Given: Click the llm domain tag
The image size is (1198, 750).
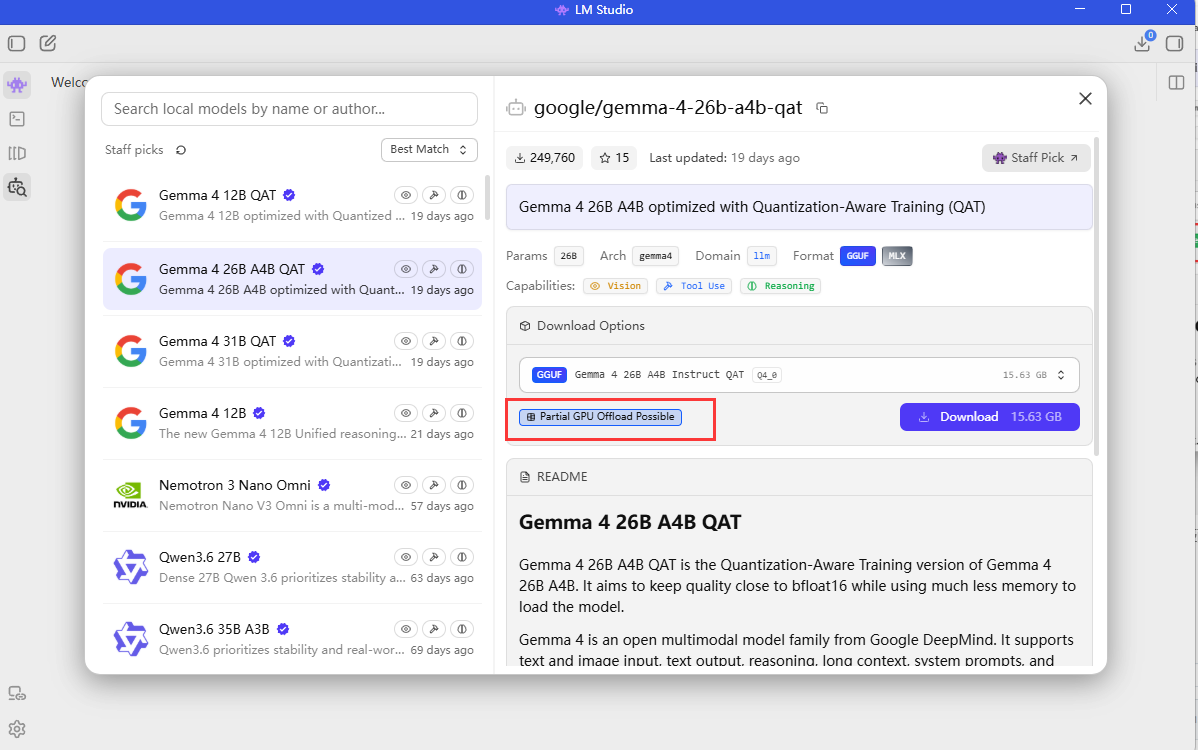Looking at the screenshot, I should tap(762, 256).
